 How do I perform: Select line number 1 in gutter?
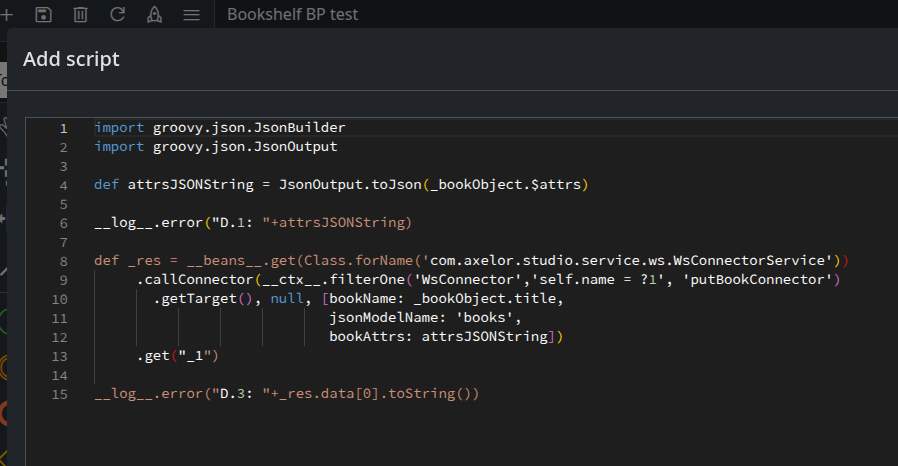(x=63, y=128)
